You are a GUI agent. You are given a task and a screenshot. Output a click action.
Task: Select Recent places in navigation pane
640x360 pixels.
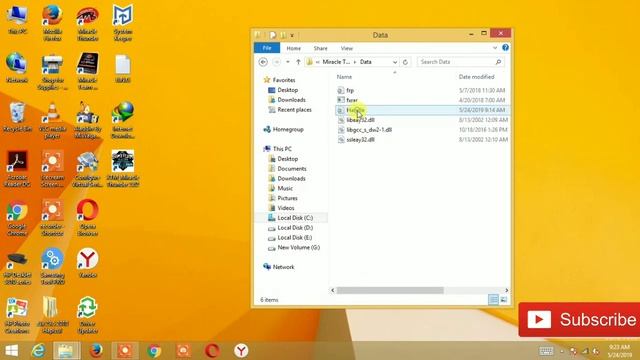[x=294, y=109]
